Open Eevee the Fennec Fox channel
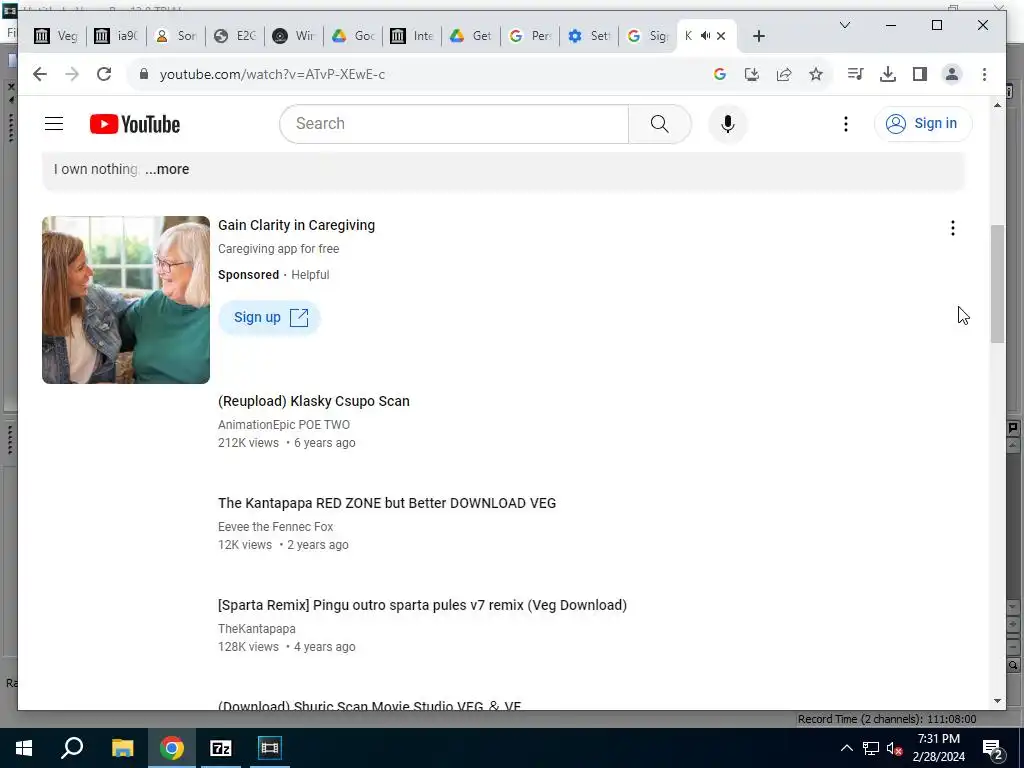Screen dimensions: 1024x768 coord(276,526)
